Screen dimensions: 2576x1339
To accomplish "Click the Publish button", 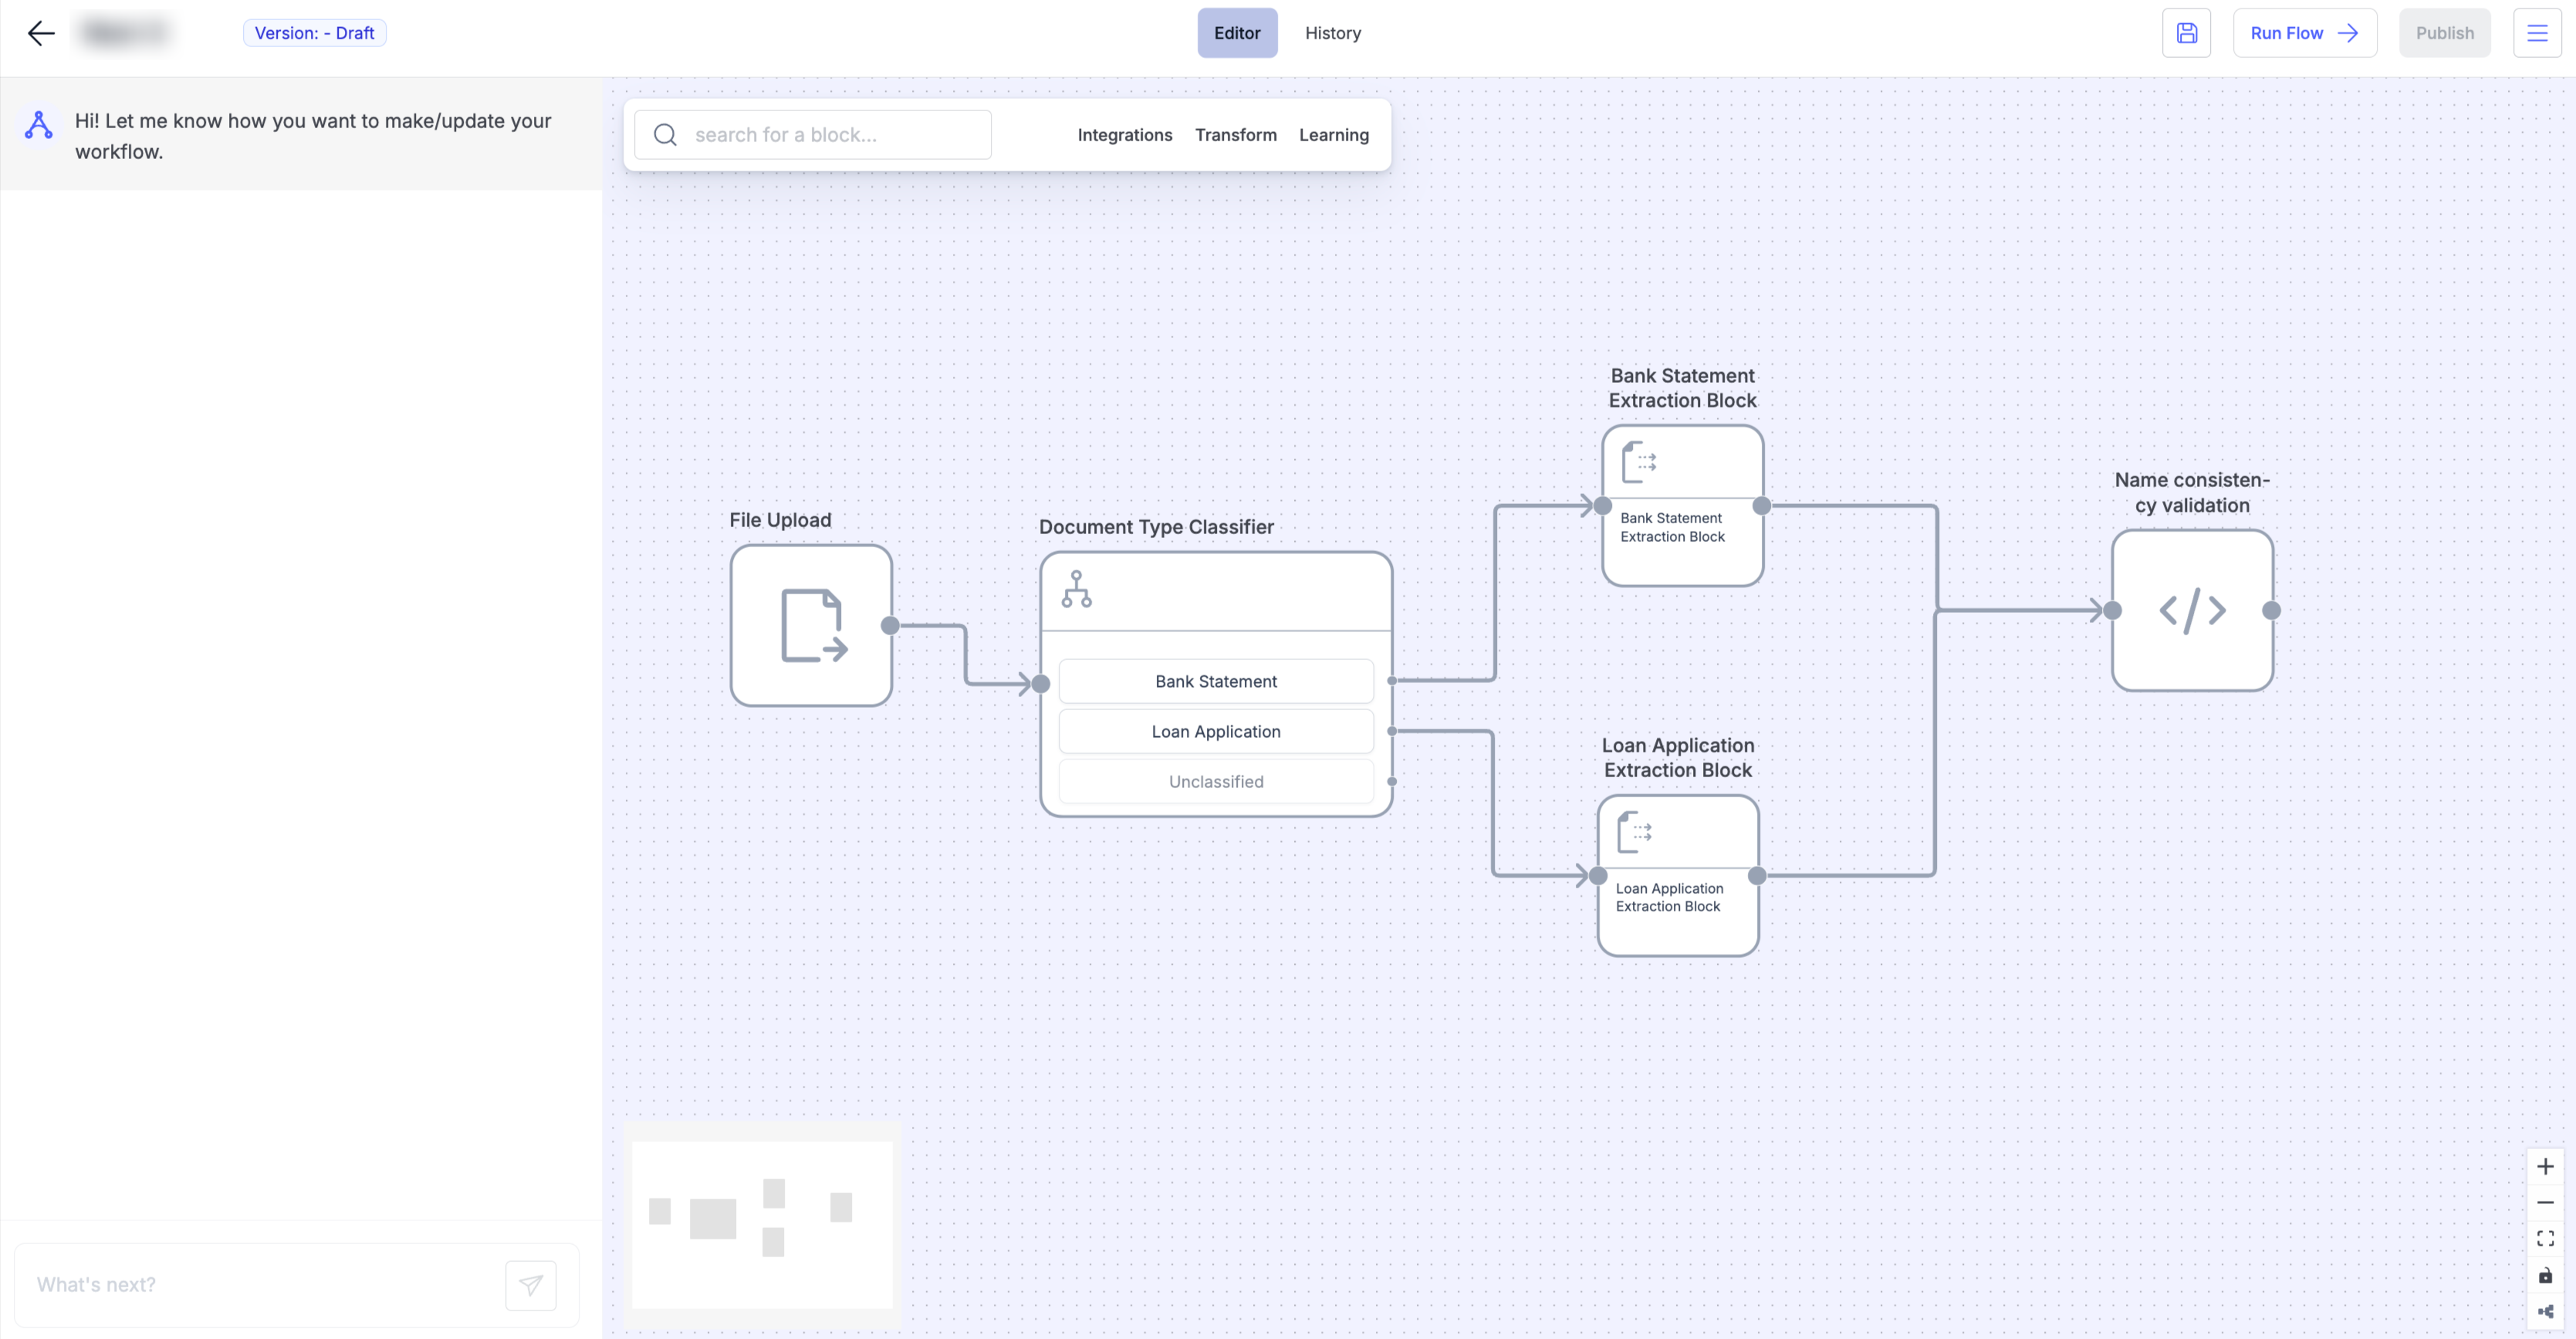I will tap(2444, 33).
